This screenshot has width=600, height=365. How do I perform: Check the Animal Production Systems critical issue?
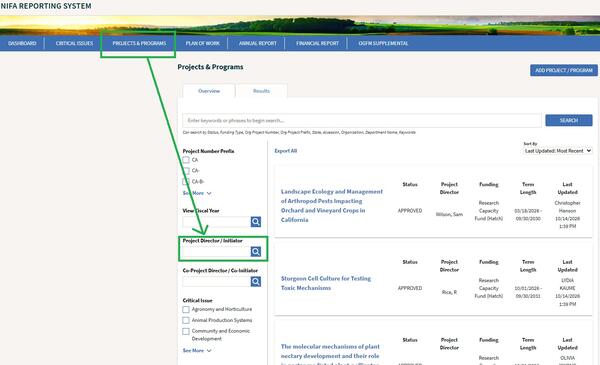(186, 320)
